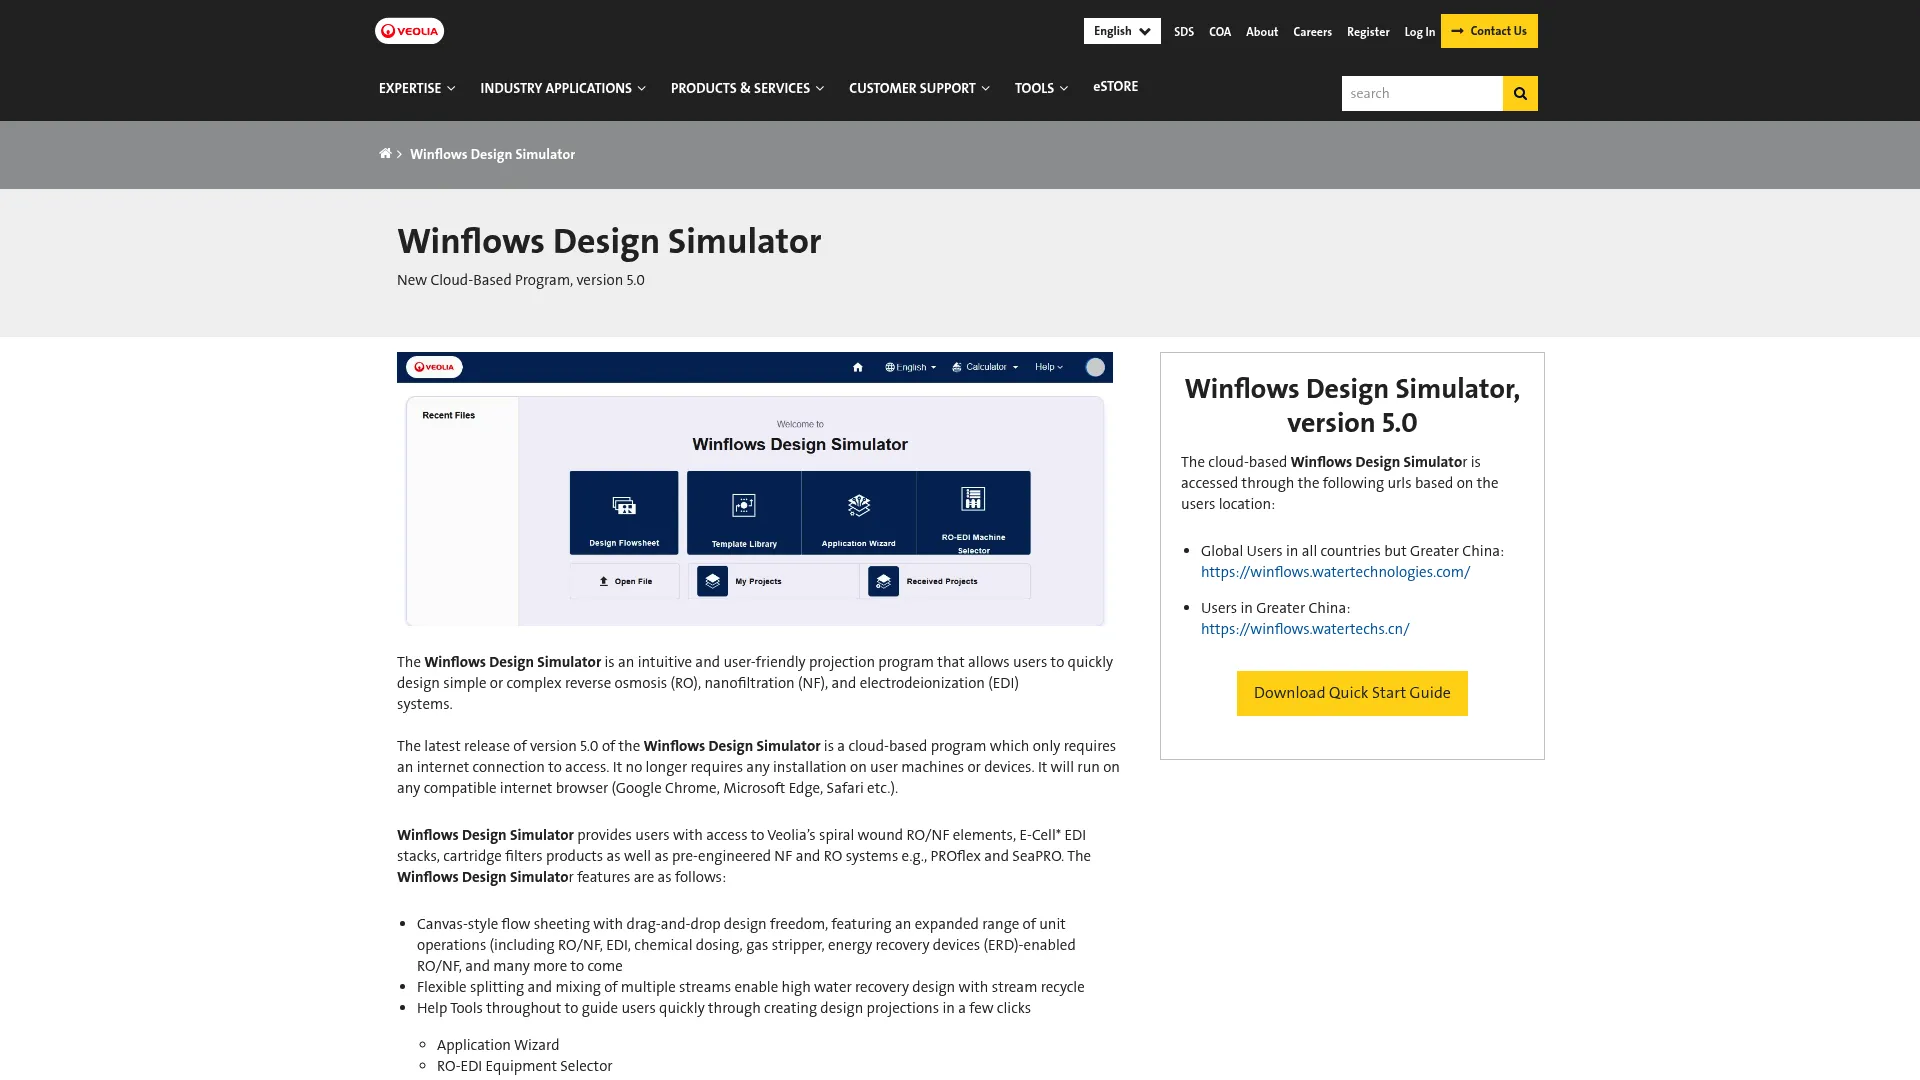Expand the TOOLS menu

click(x=1041, y=88)
